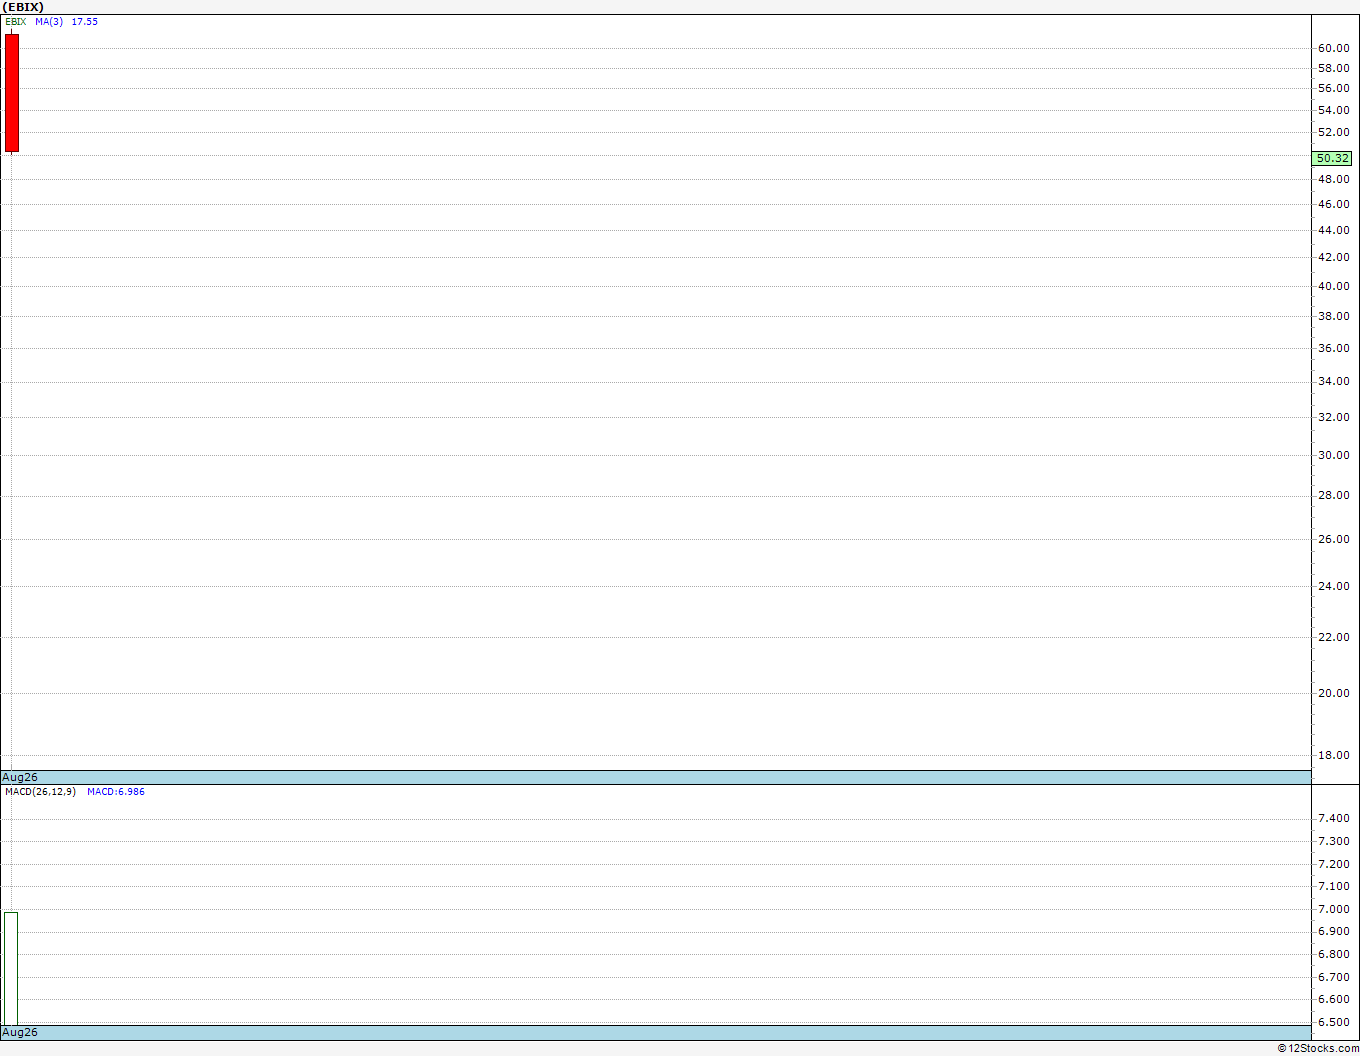The height and width of the screenshot is (1056, 1360).
Task: Click the 7.400 MACD axis label
Action: [x=1333, y=818]
